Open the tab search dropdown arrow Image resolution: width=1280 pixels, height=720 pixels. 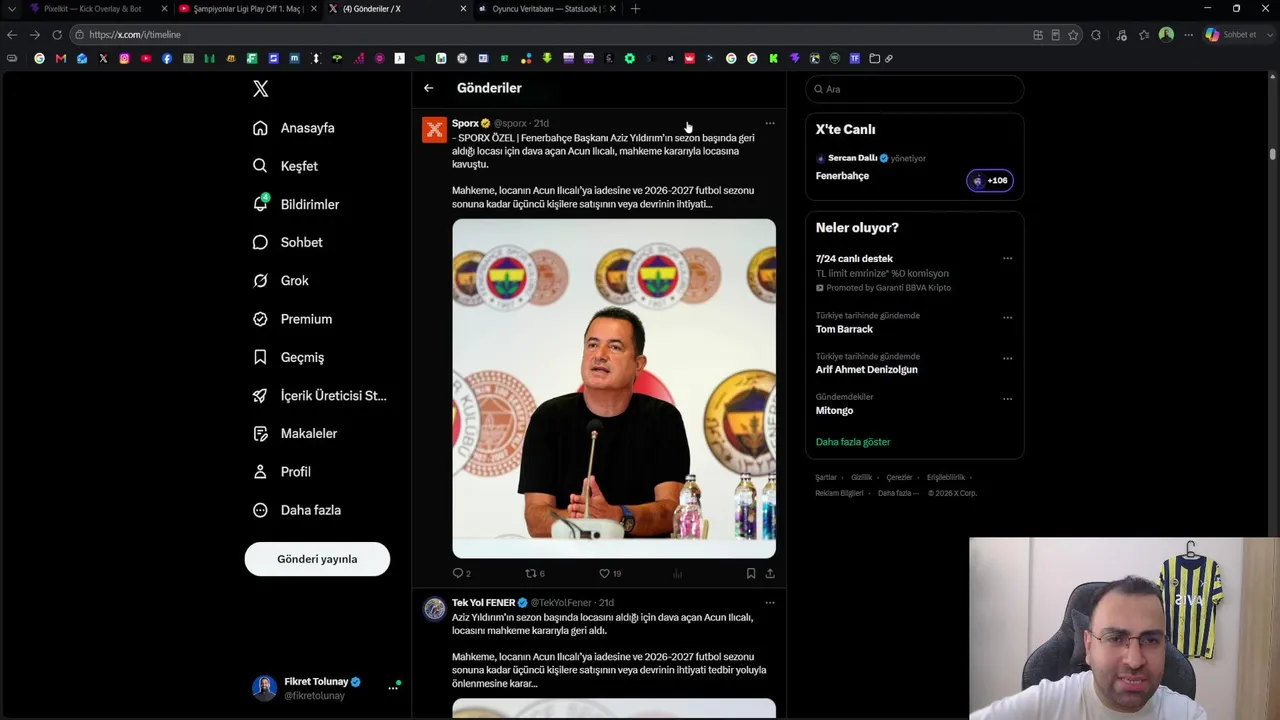coord(11,9)
